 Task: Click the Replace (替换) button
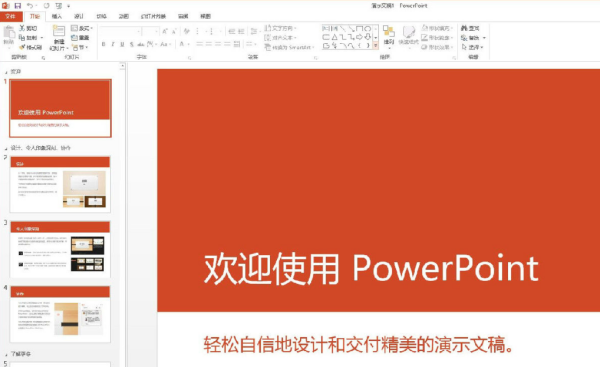point(473,38)
